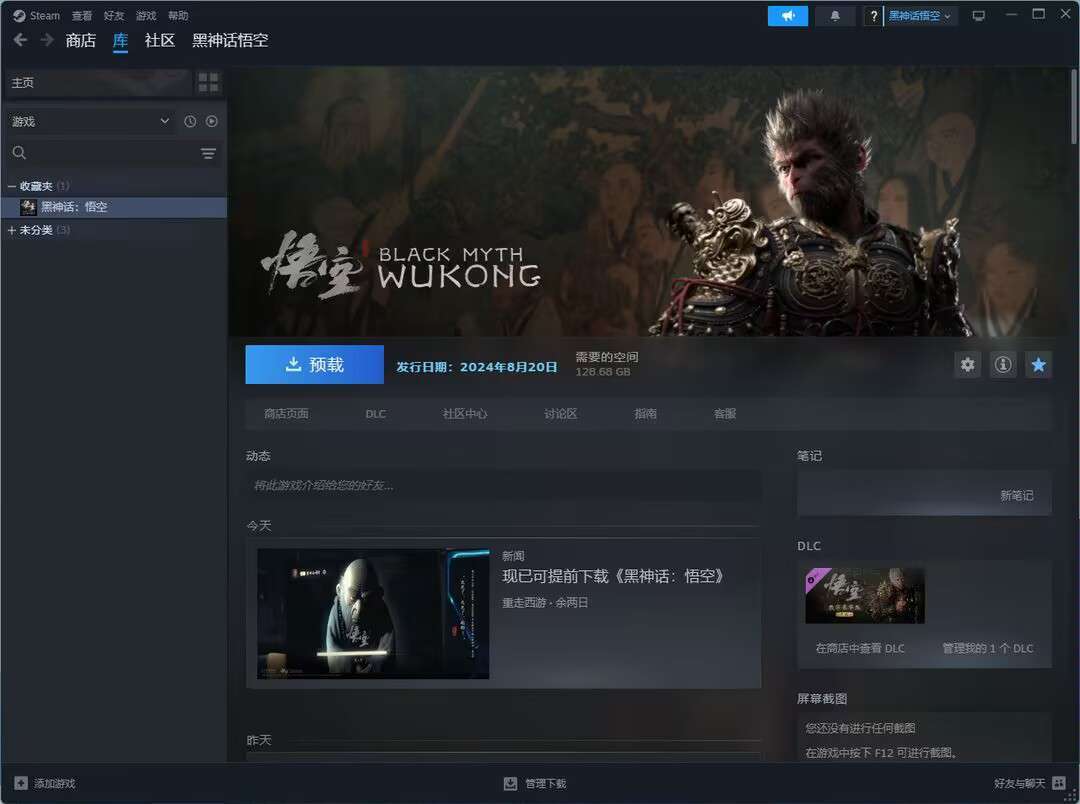Screen dimensions: 1080x804
Task: Click the activity post input field
Action: (x=503, y=486)
